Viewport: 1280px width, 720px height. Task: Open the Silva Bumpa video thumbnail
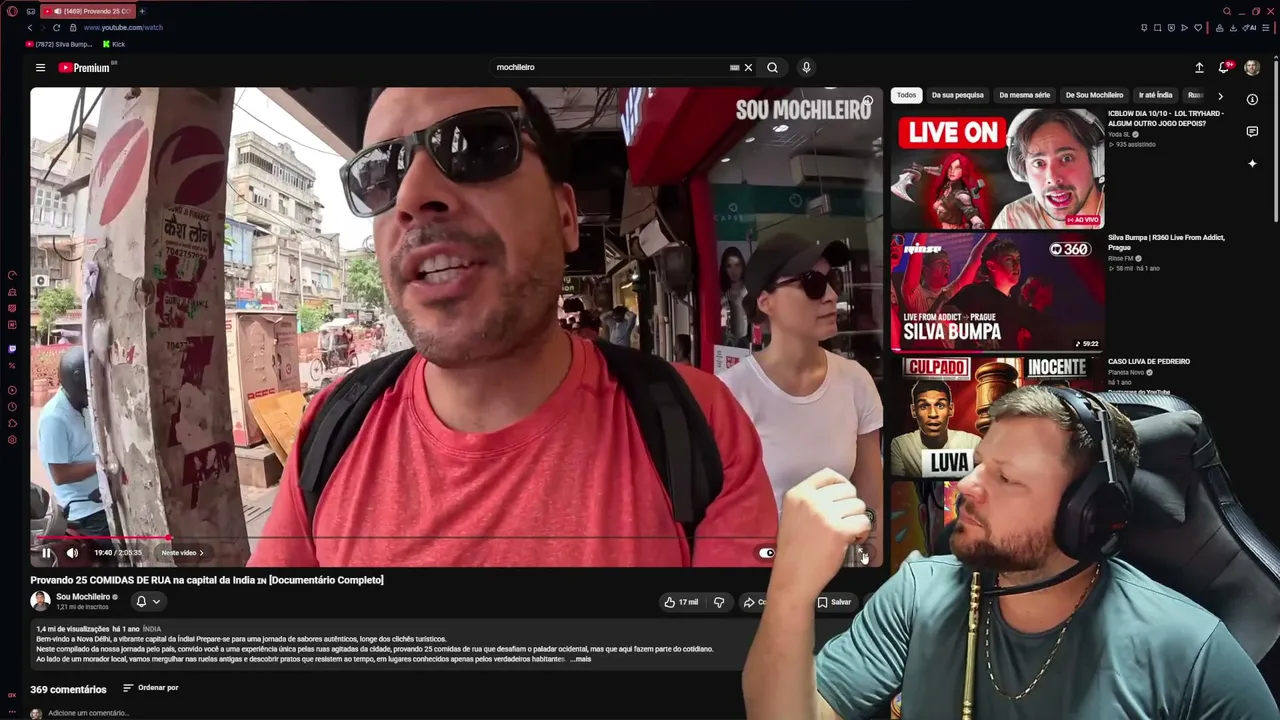[x=997, y=292]
